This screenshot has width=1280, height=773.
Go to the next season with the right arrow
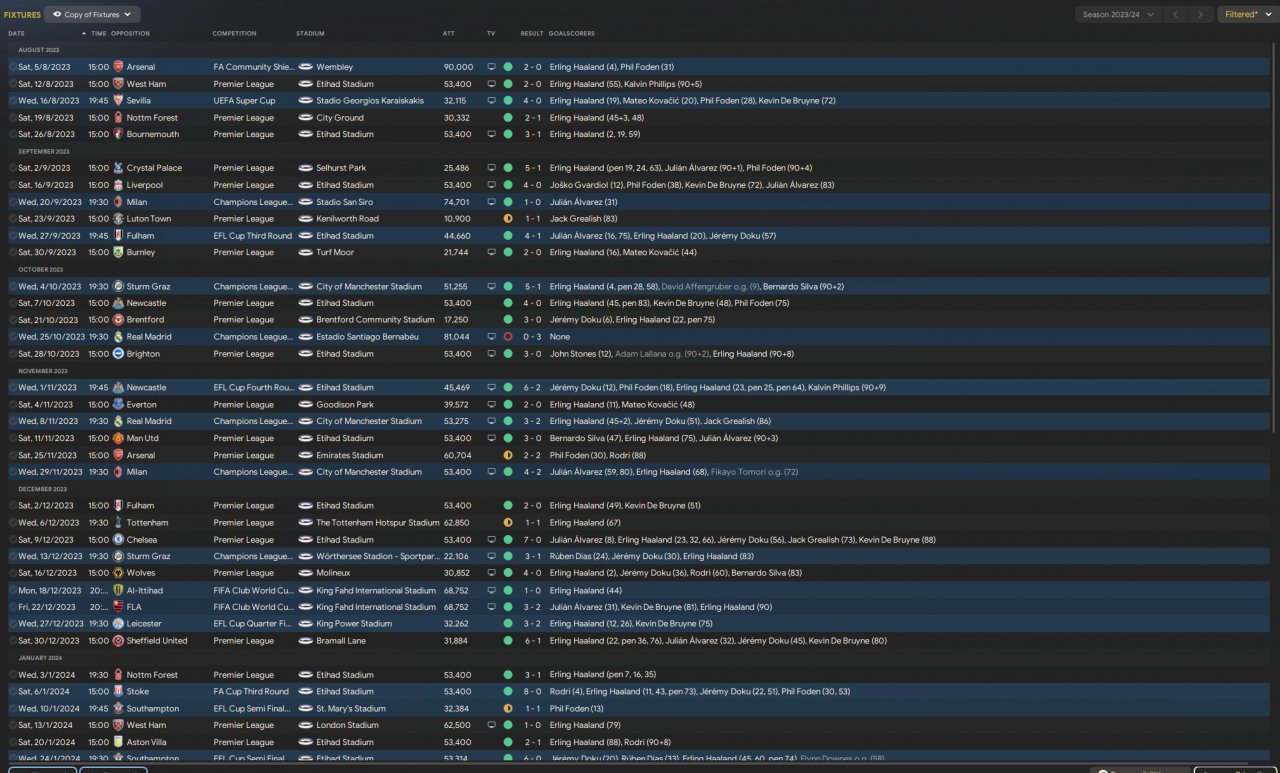click(x=1202, y=15)
